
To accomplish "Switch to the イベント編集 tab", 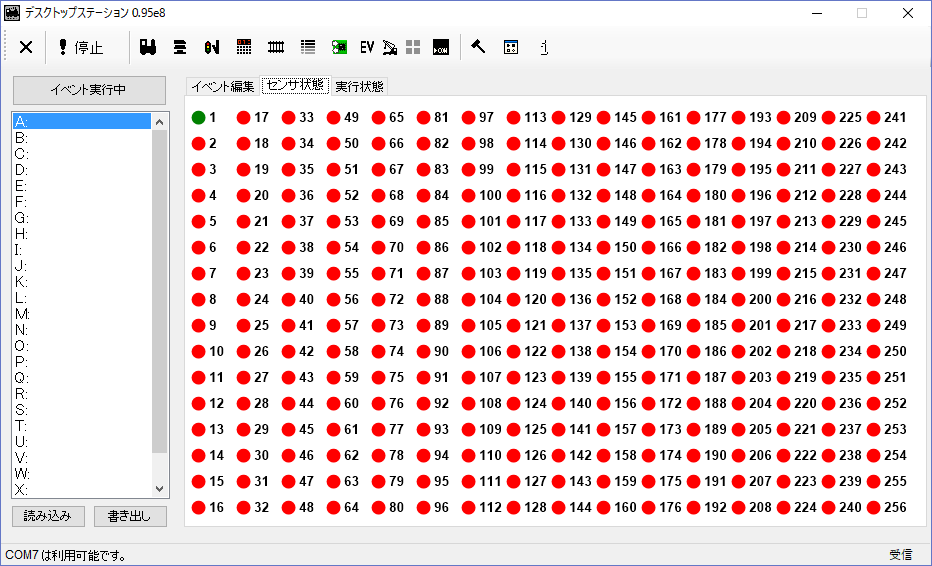I will (223, 87).
